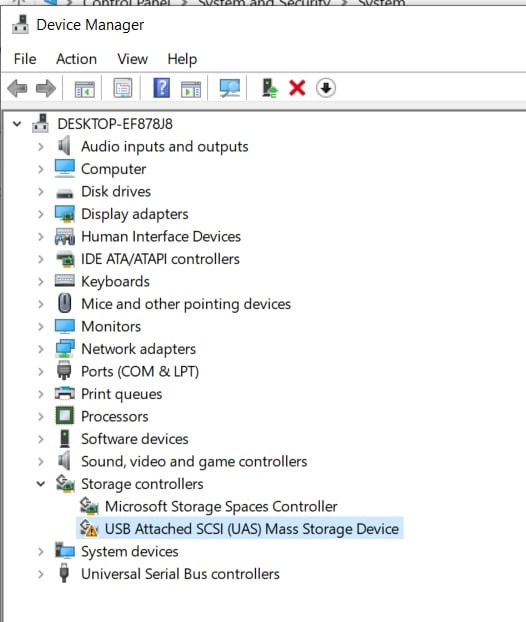Select the Storage controllers label

pos(142,484)
